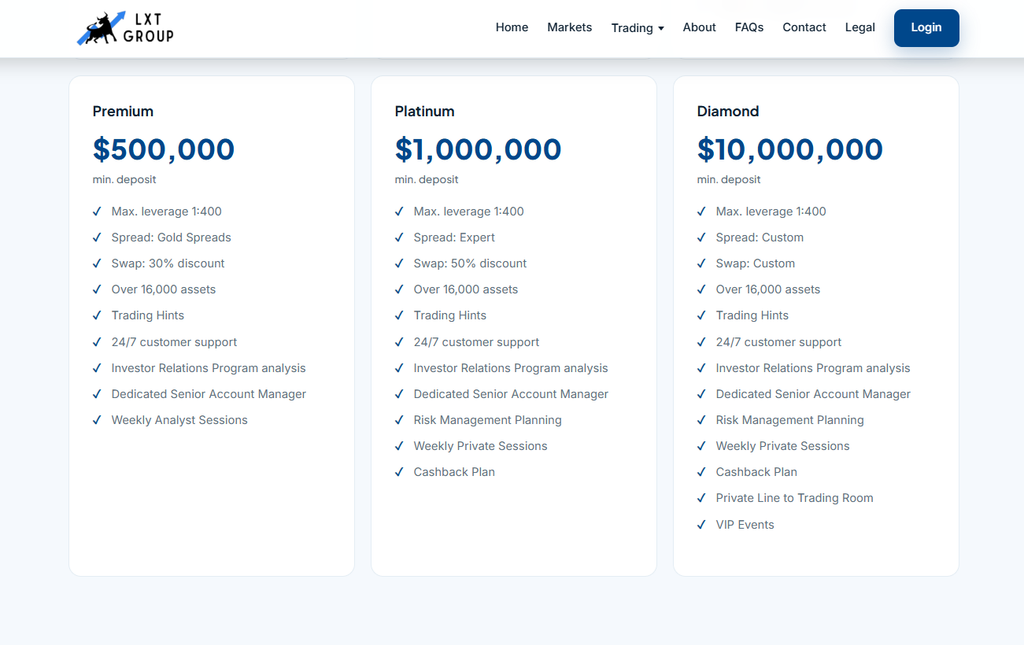Open the About page
The image size is (1024, 645).
coord(699,27)
